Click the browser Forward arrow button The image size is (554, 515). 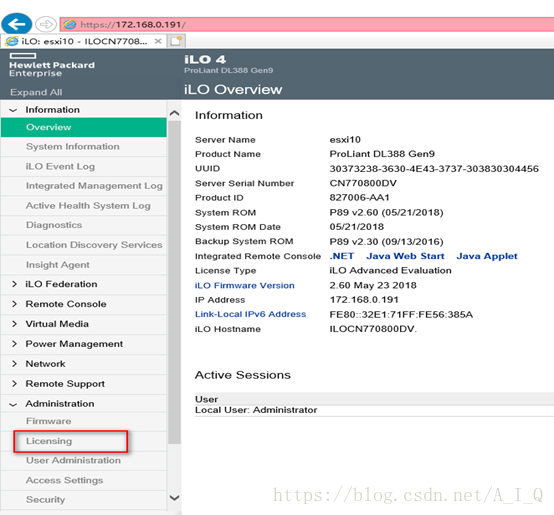(46, 24)
